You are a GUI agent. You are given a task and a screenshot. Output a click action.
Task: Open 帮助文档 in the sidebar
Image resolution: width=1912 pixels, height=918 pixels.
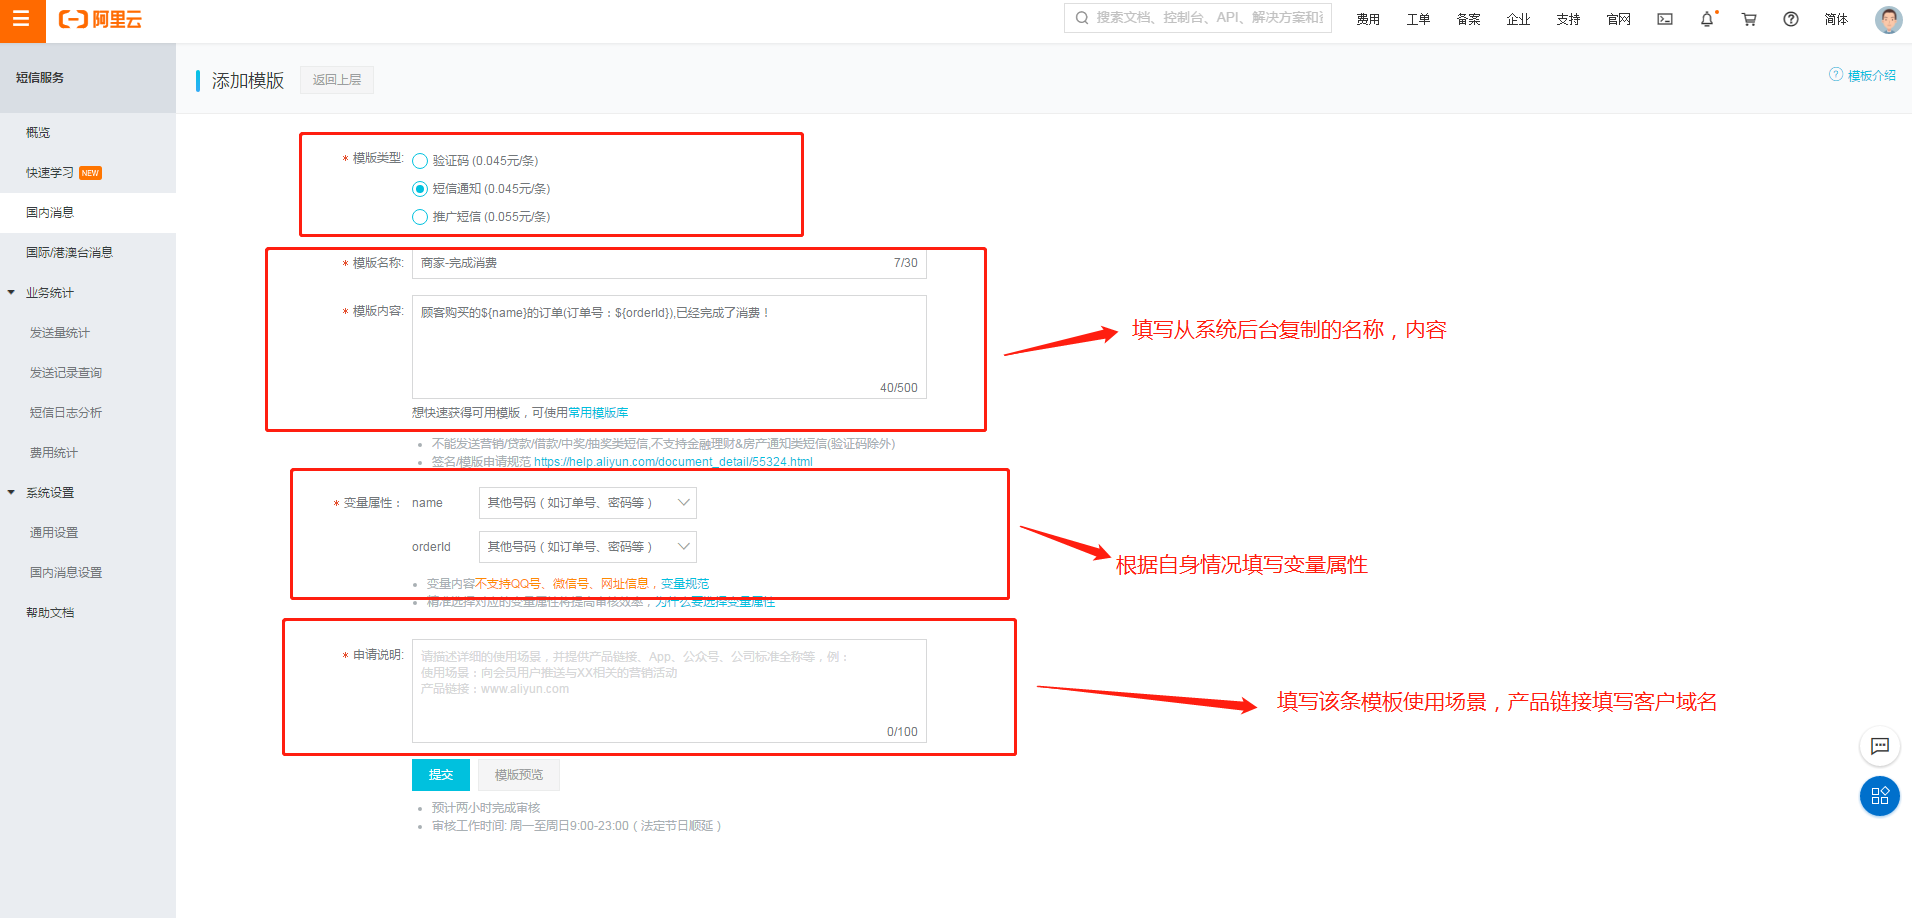[50, 613]
